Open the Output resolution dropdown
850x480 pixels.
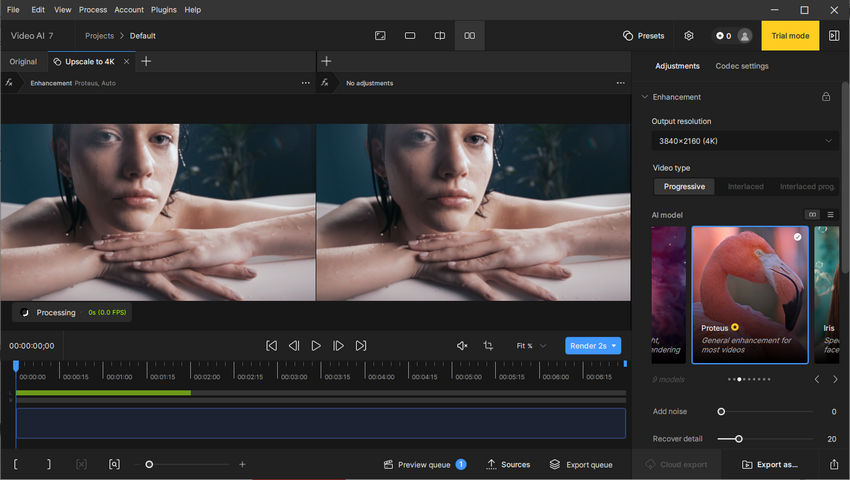(745, 141)
